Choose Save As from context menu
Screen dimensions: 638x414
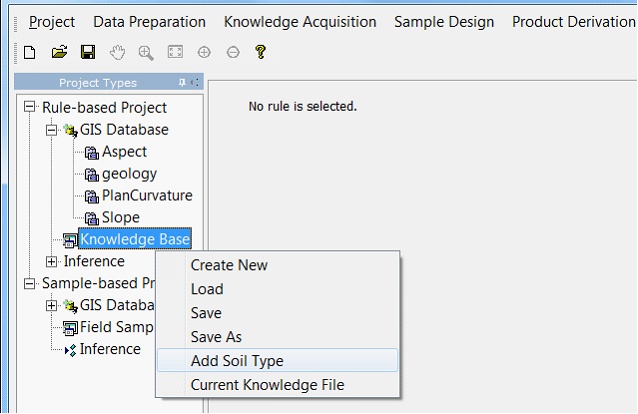point(277,337)
